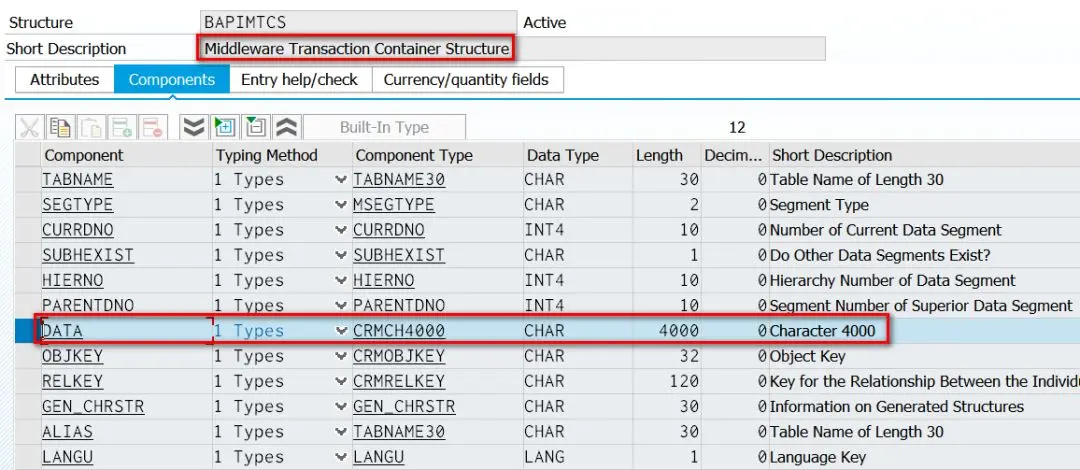The image size is (1080, 470).
Task: Select row selector beside LANGU row
Action: (28, 458)
